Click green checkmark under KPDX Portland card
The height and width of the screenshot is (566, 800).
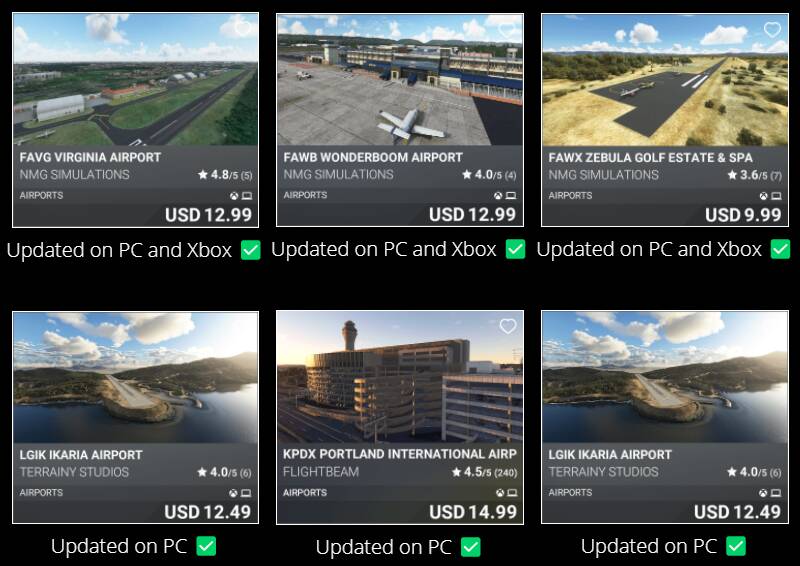pyautogui.click(x=470, y=547)
